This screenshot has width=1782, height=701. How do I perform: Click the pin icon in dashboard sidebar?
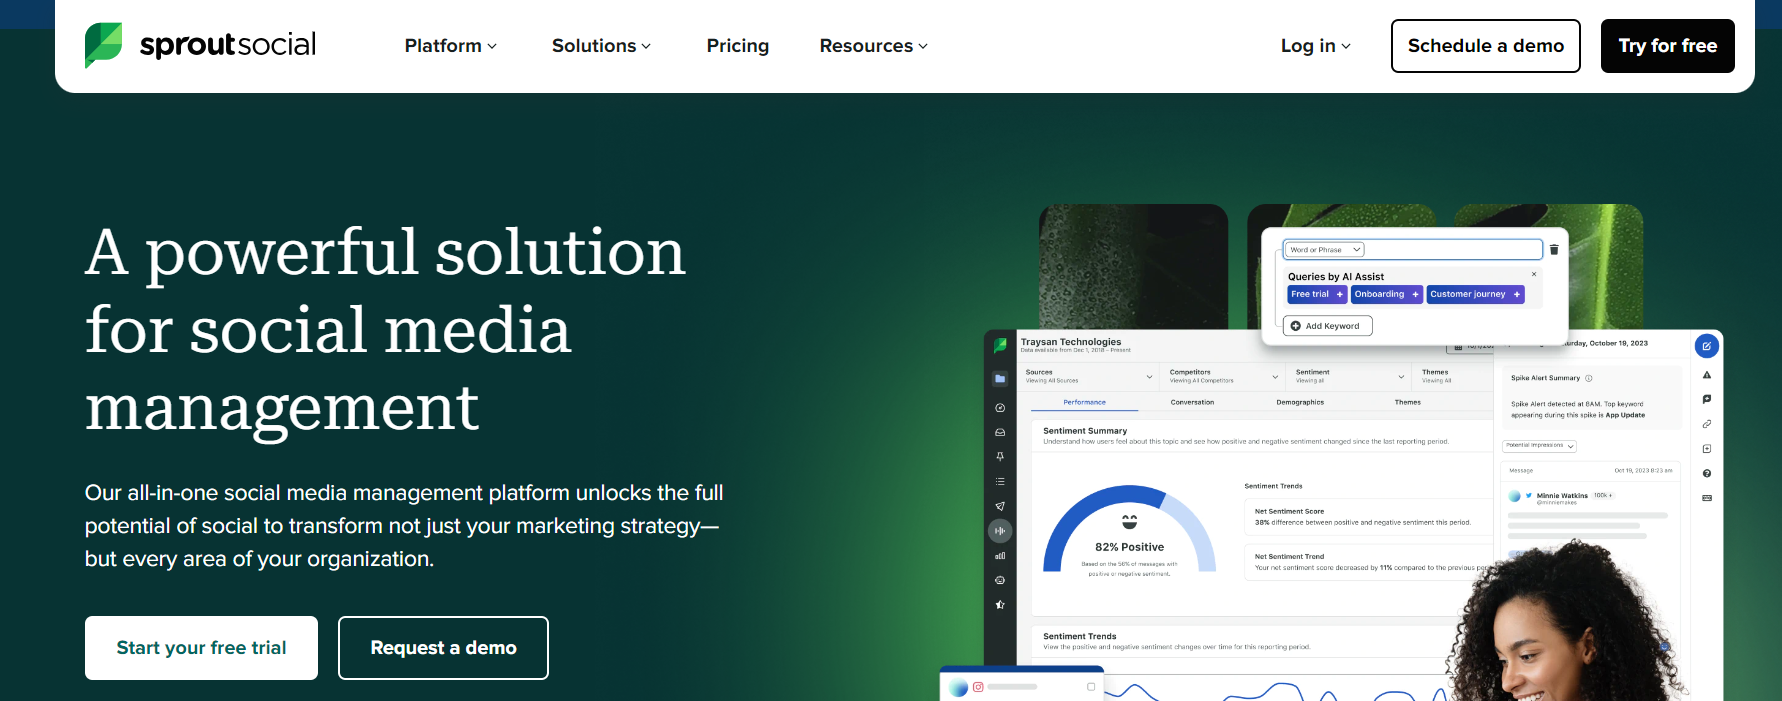click(1000, 456)
